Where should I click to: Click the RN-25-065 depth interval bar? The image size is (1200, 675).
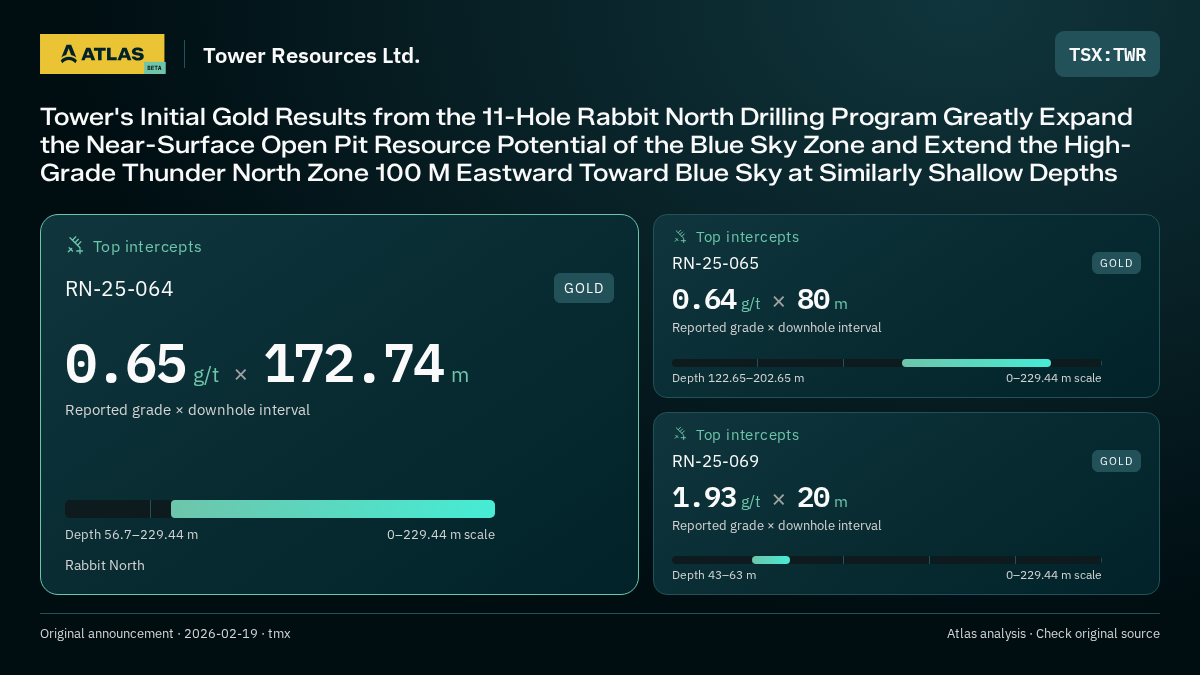[x=886, y=362]
